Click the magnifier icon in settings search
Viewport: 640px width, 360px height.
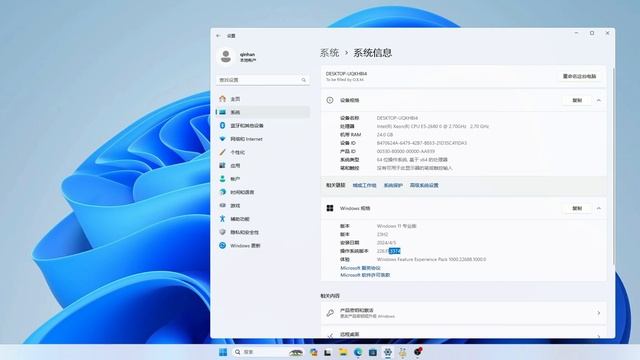click(303, 80)
